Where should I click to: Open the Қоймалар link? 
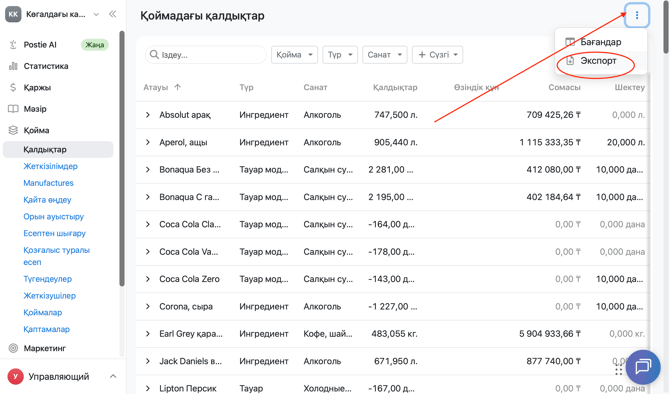42,312
